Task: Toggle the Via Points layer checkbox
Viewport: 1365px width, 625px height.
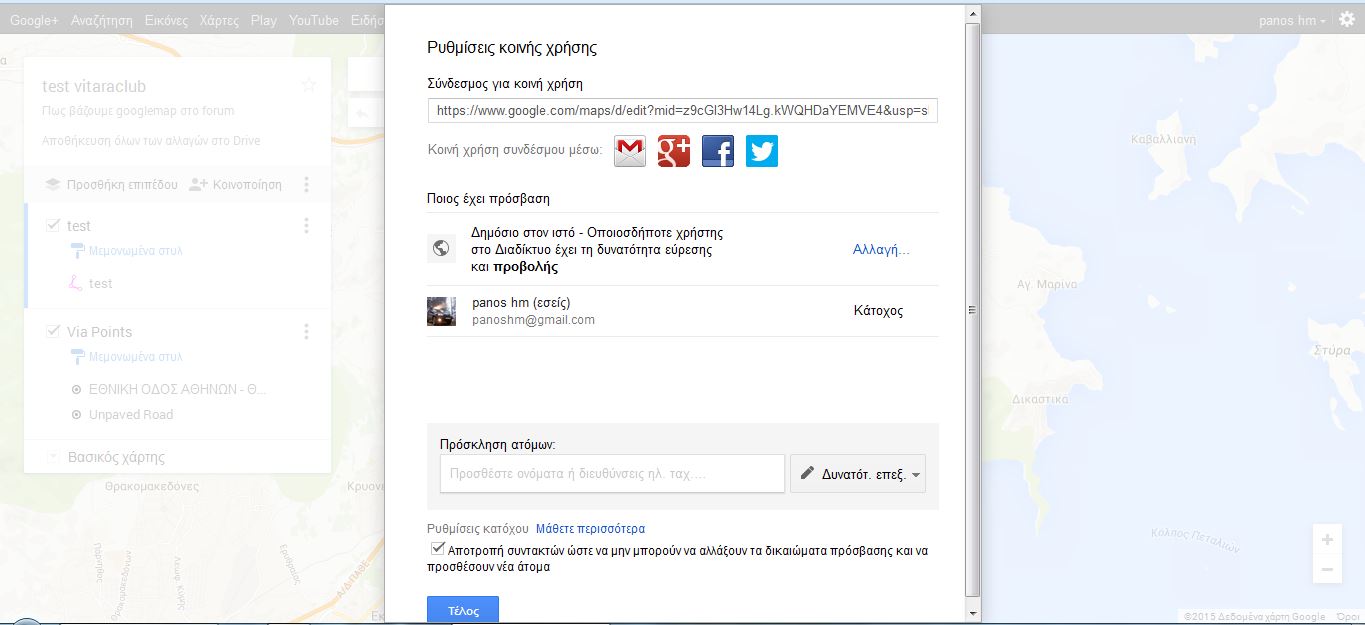Action: tap(53, 332)
